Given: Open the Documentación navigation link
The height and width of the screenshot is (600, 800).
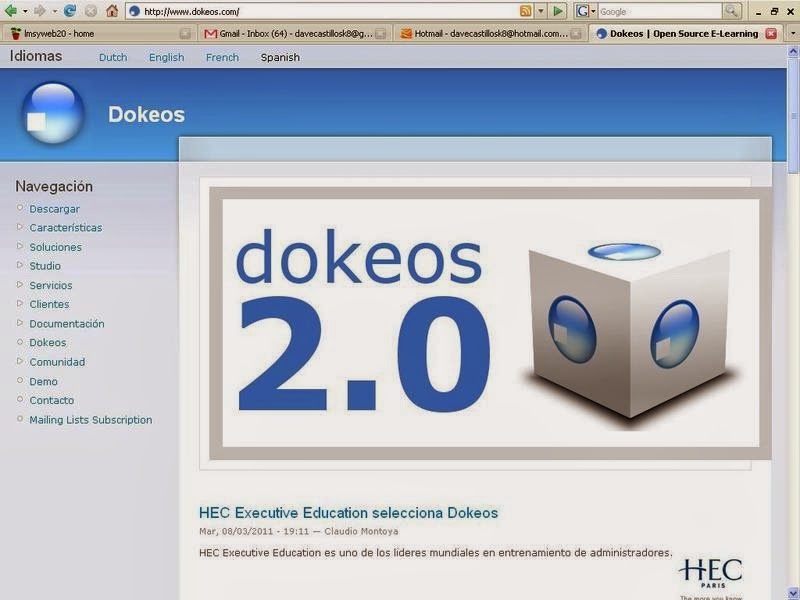Looking at the screenshot, I should point(66,323).
